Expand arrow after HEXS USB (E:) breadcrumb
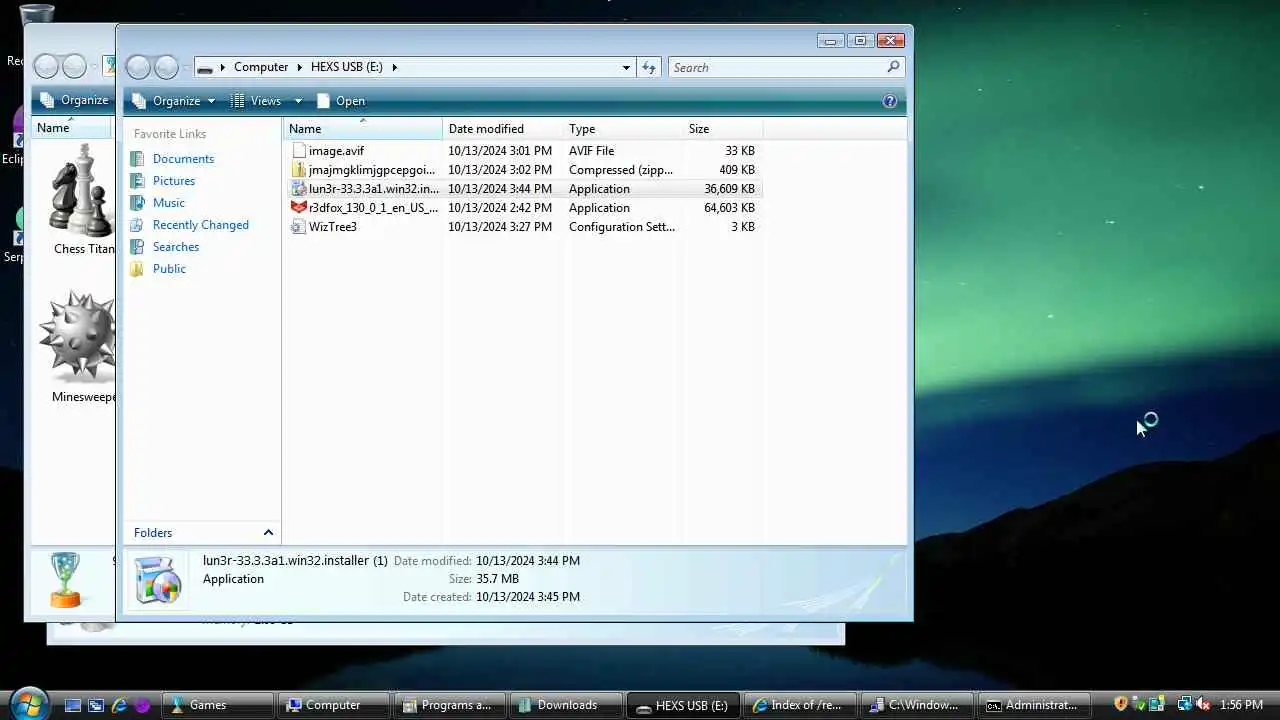The image size is (1280, 720). point(395,67)
